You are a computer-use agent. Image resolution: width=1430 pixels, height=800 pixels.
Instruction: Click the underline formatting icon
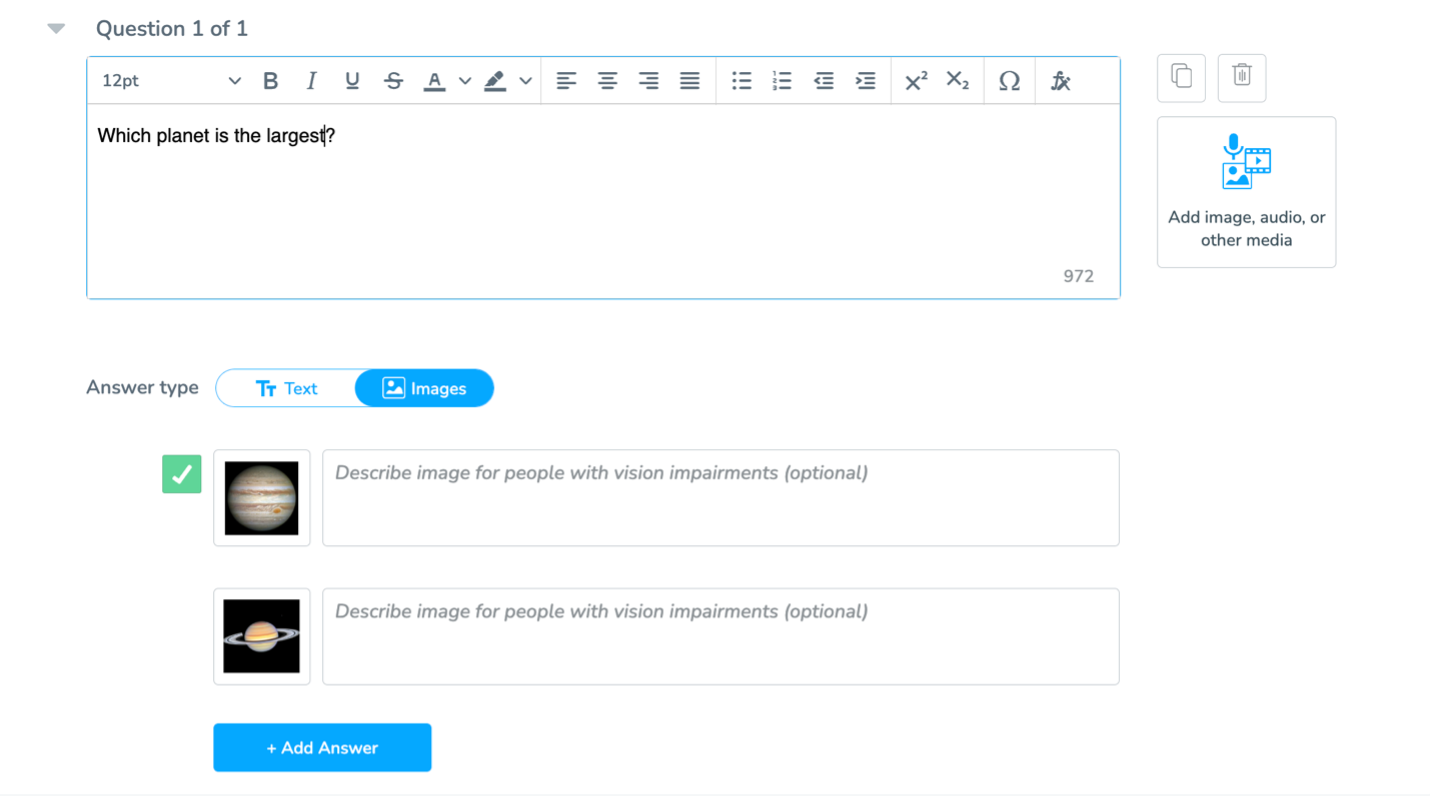[x=352, y=81]
